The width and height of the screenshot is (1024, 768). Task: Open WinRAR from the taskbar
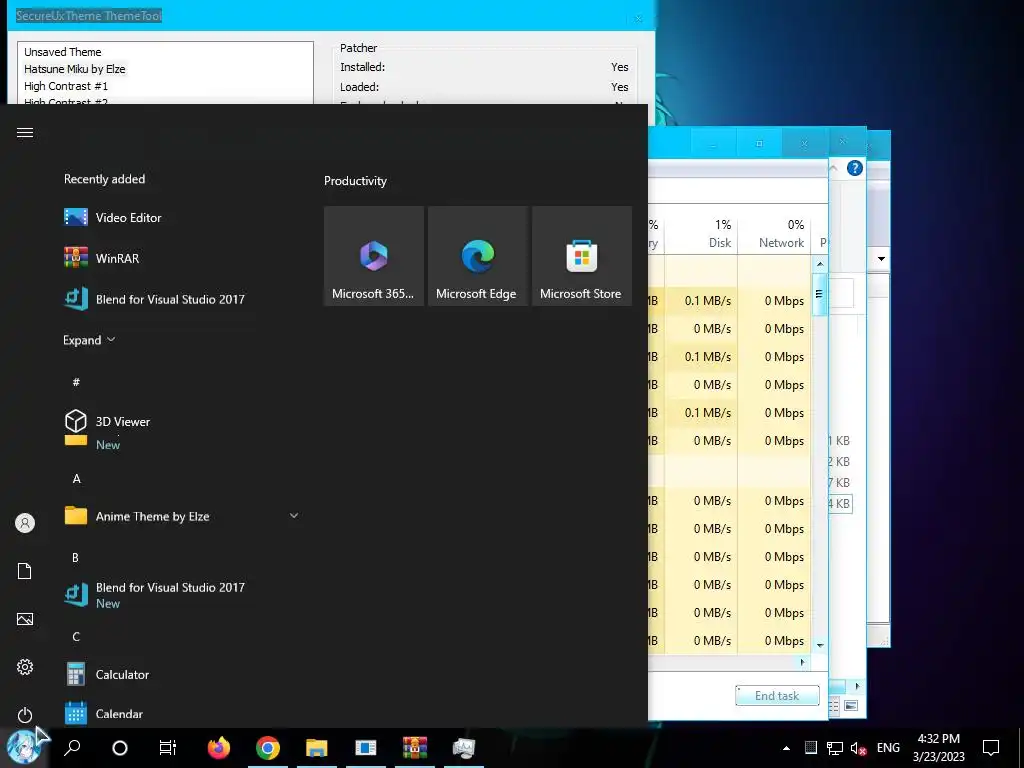[415, 748]
